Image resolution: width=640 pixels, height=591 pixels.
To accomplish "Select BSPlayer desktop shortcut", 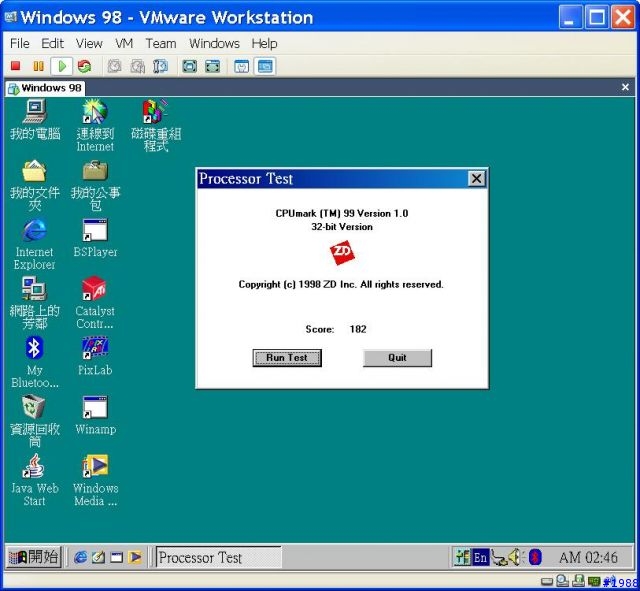I will 95,238.
